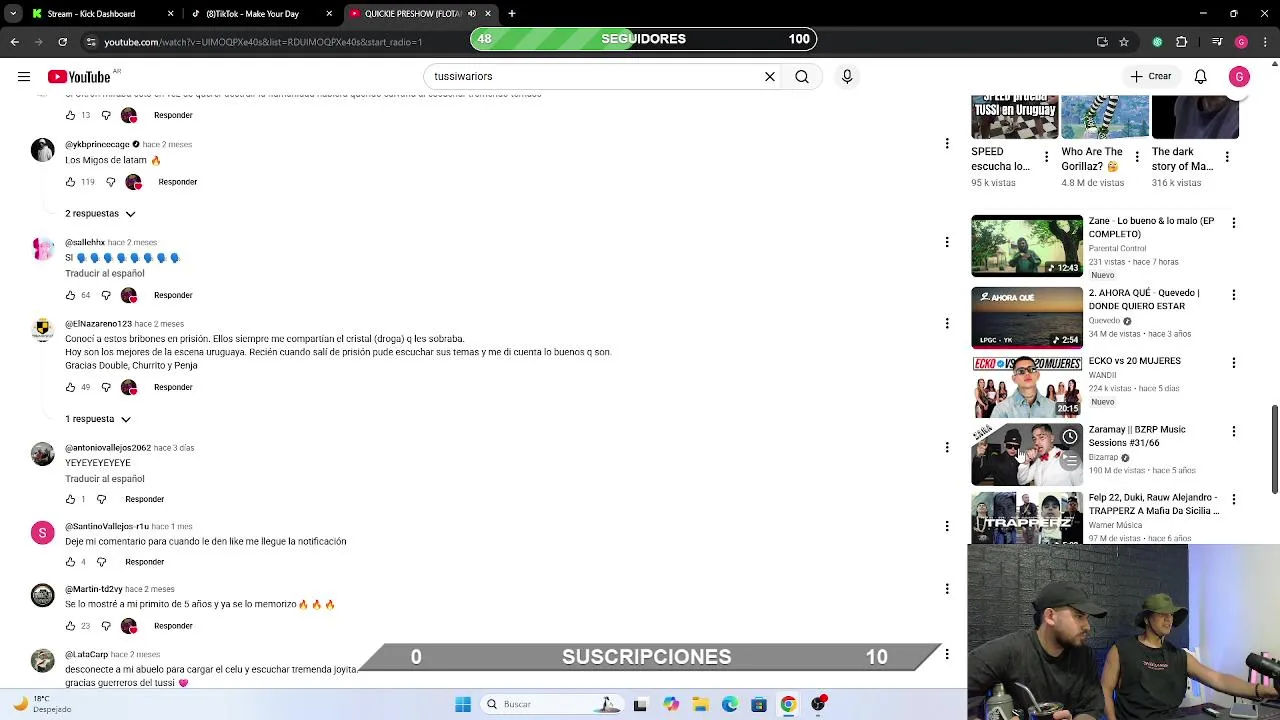This screenshot has width=1280, height=720.
Task: Open Felp 22, Duki TRAPPERZ video title
Action: tap(1153, 504)
